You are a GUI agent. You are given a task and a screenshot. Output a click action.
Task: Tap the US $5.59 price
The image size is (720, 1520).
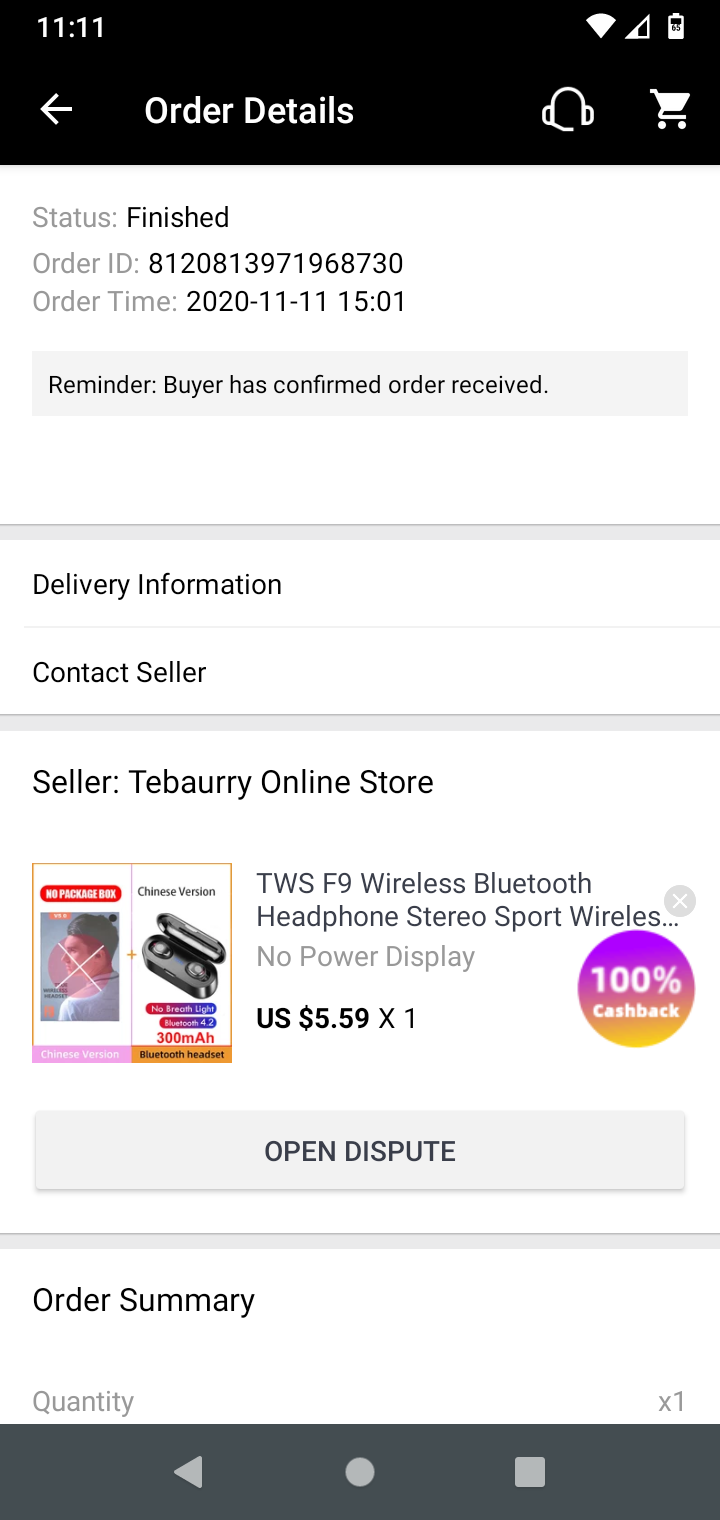coord(313,1018)
